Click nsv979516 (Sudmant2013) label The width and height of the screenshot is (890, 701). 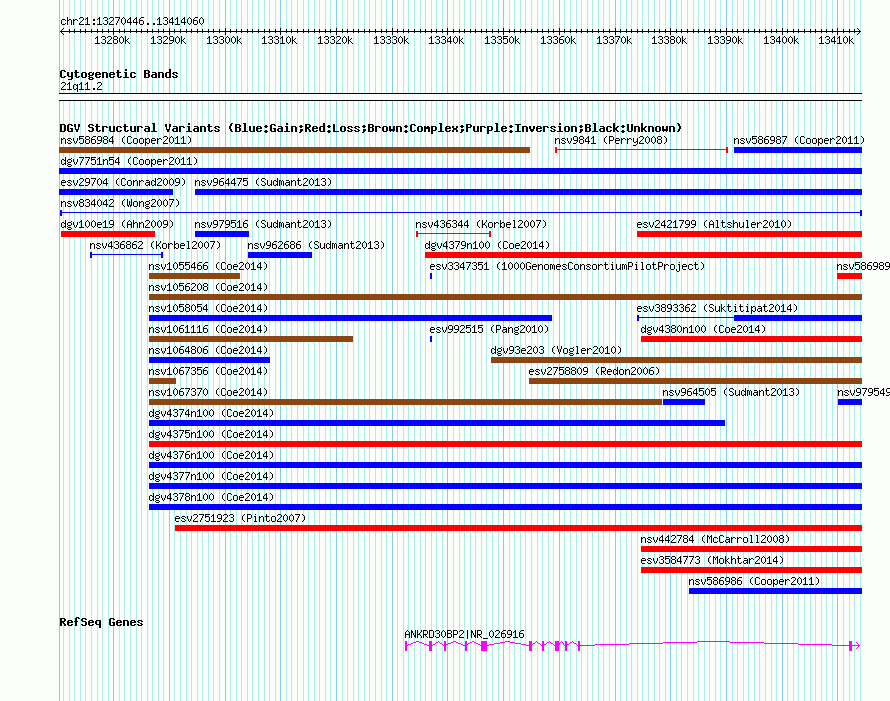[x=263, y=224]
